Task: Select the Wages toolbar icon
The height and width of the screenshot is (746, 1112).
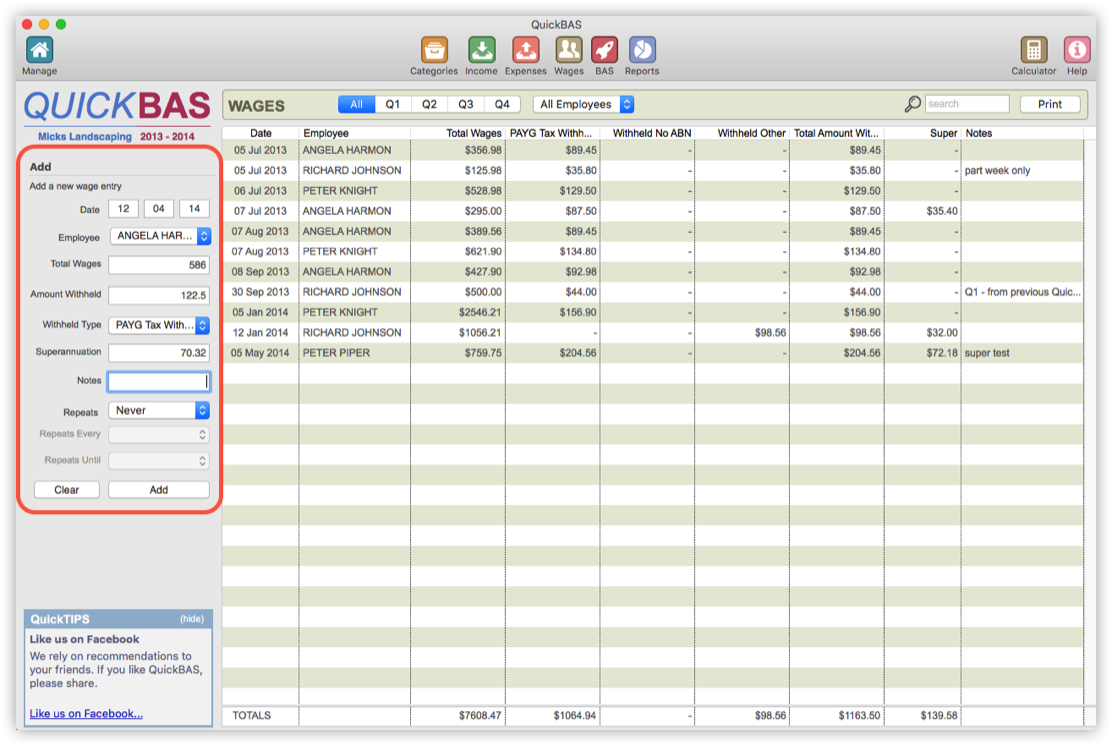Action: point(568,50)
